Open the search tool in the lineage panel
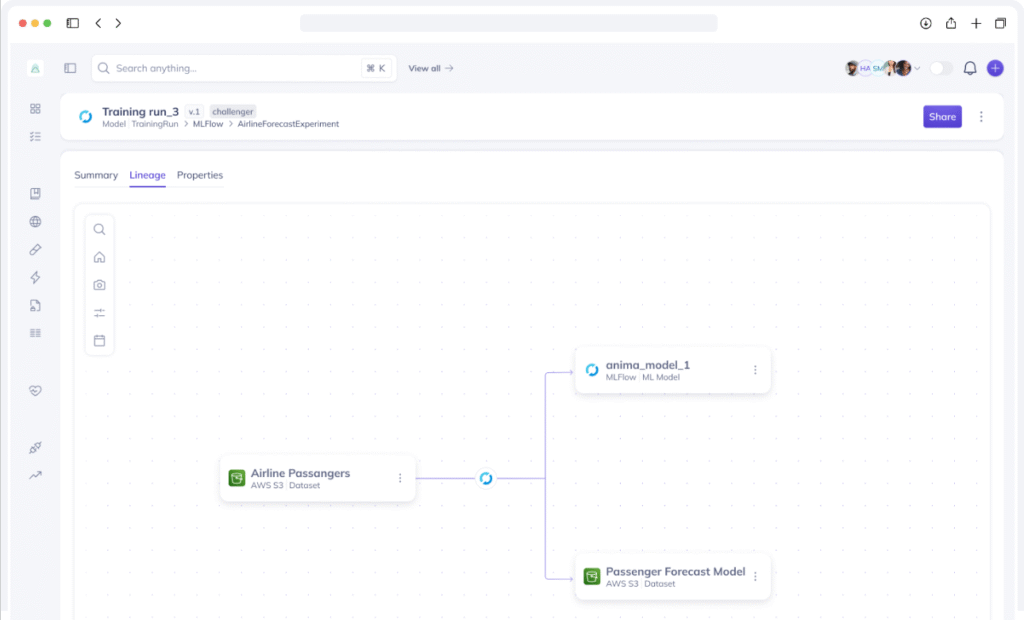The height and width of the screenshot is (620, 1024). click(x=99, y=229)
